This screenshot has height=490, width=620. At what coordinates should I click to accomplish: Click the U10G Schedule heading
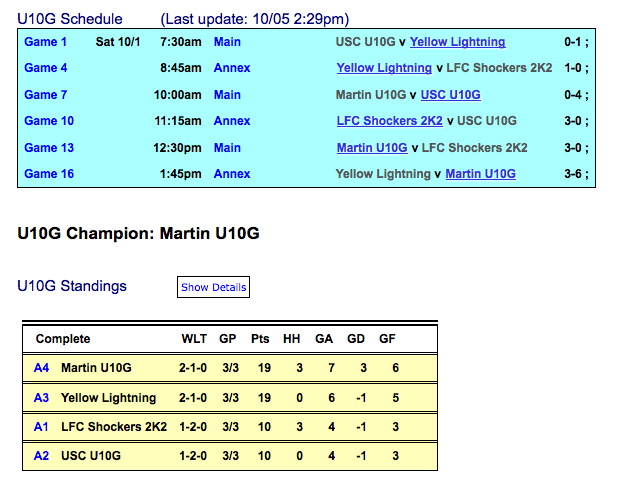coord(70,19)
